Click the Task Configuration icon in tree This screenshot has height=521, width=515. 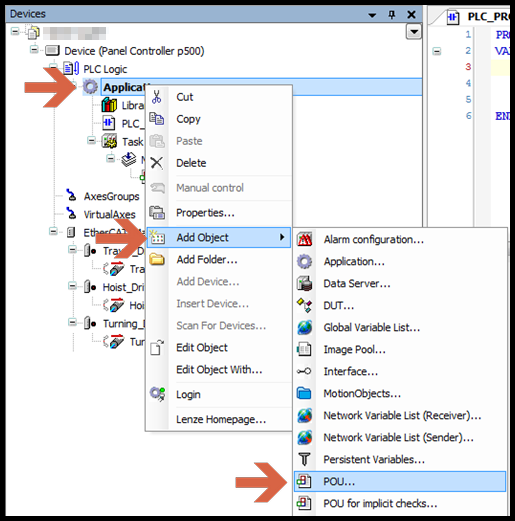pyautogui.click(x=109, y=141)
